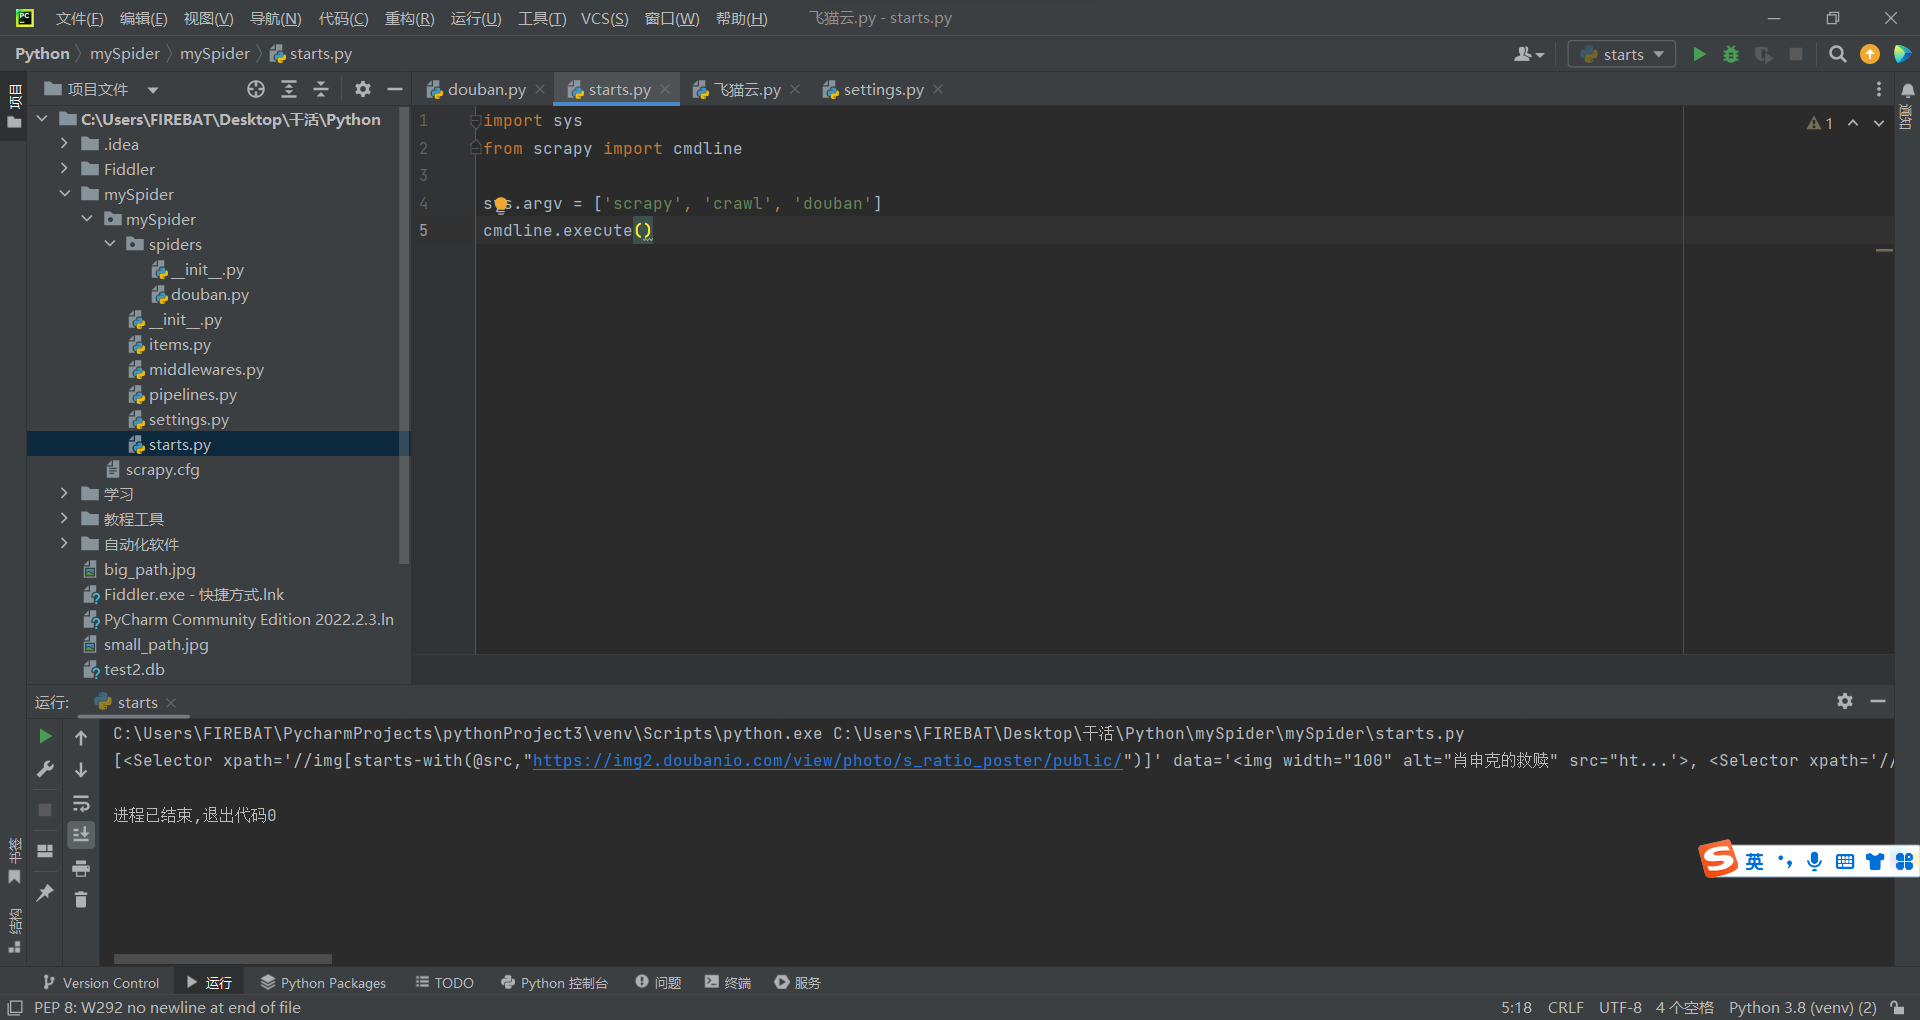Open editor tabs more options menu
The height and width of the screenshot is (1020, 1920).
point(1879,89)
